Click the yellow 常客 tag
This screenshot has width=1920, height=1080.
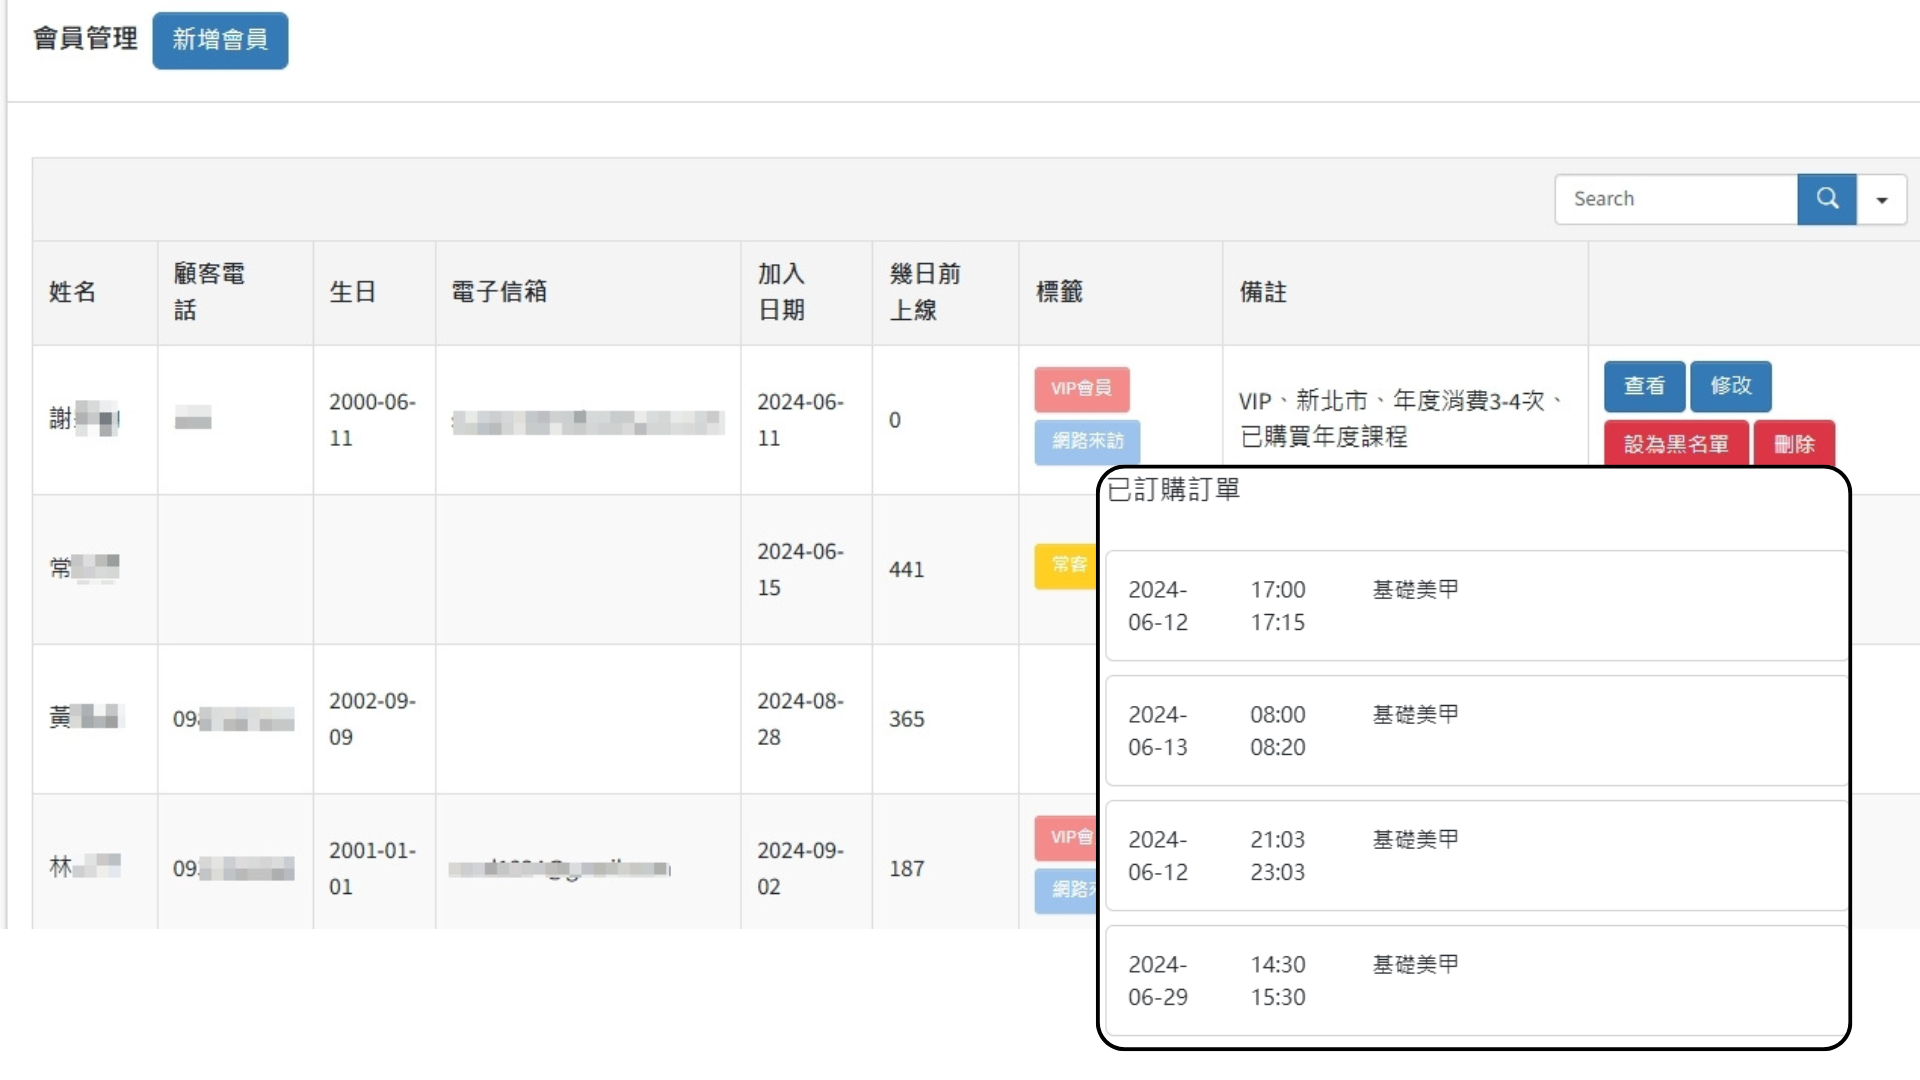1066,565
